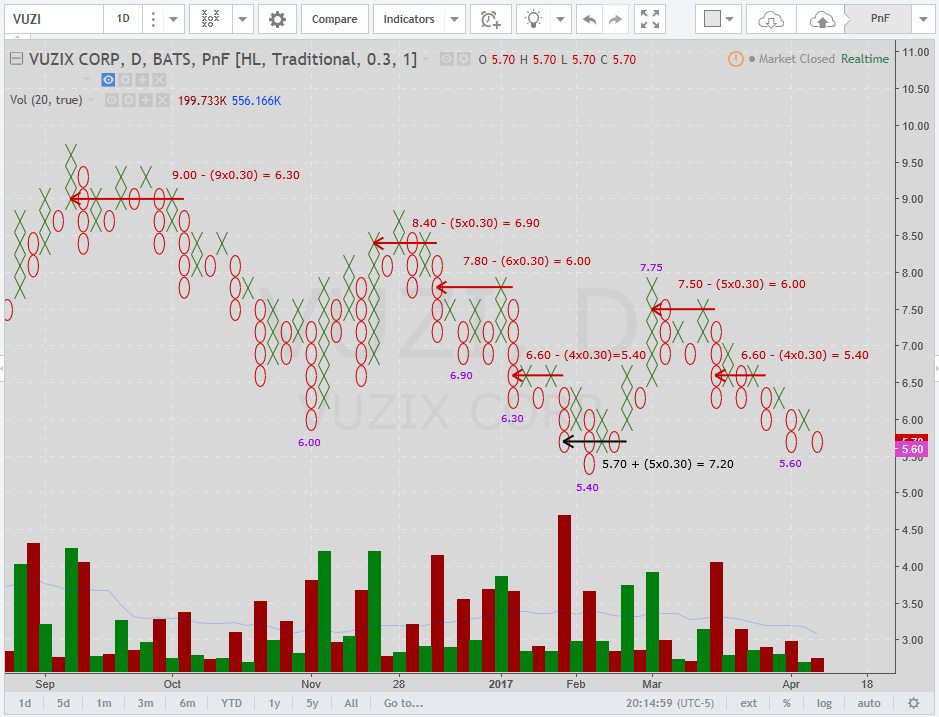Open settings gear next to VUZIX CORP title
The image size is (939, 717).
tap(464, 59)
